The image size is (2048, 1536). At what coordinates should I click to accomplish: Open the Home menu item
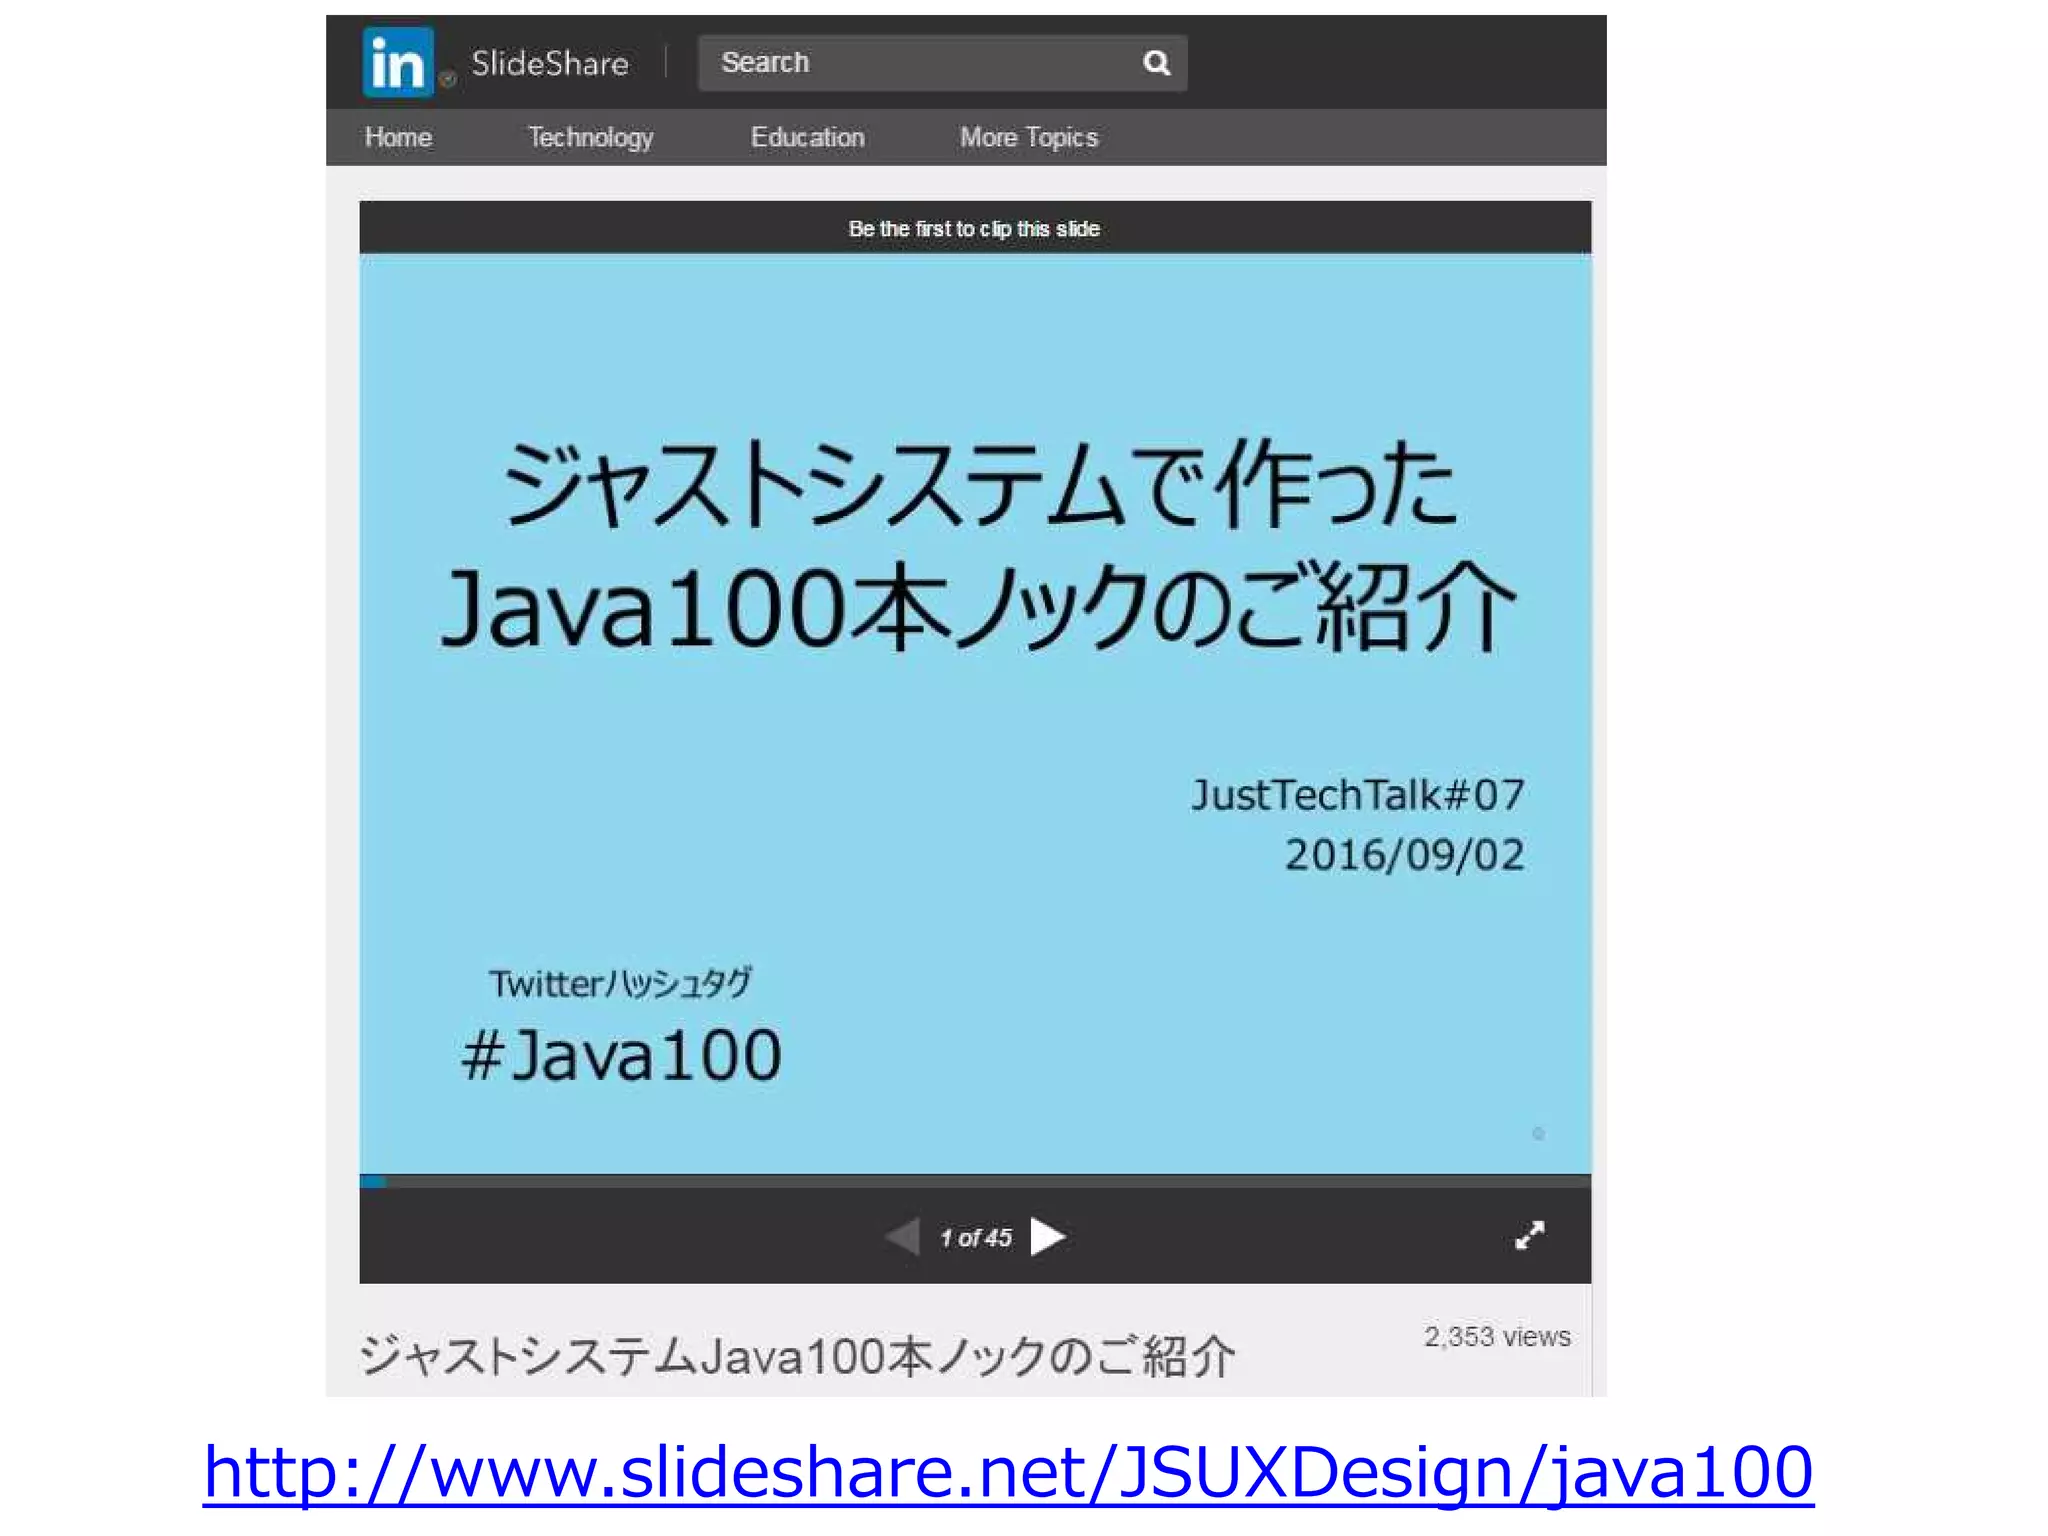pos(398,137)
